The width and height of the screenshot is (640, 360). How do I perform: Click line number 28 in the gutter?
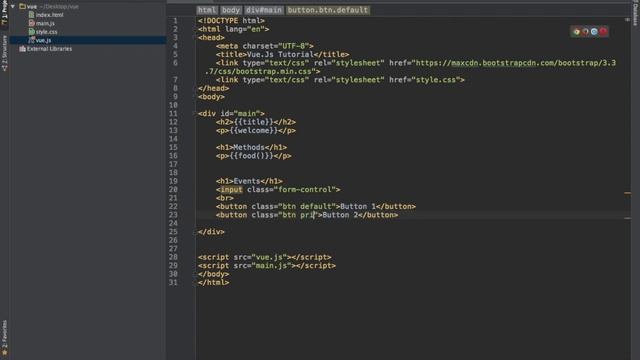pos(173,257)
